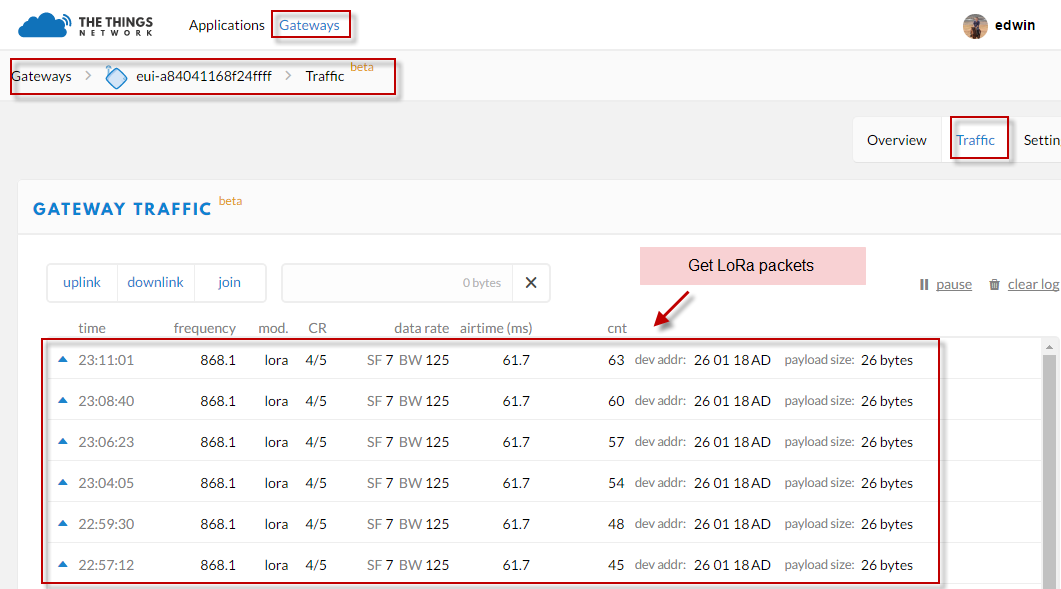
Task: Select counter value 63
Action: 616,360
